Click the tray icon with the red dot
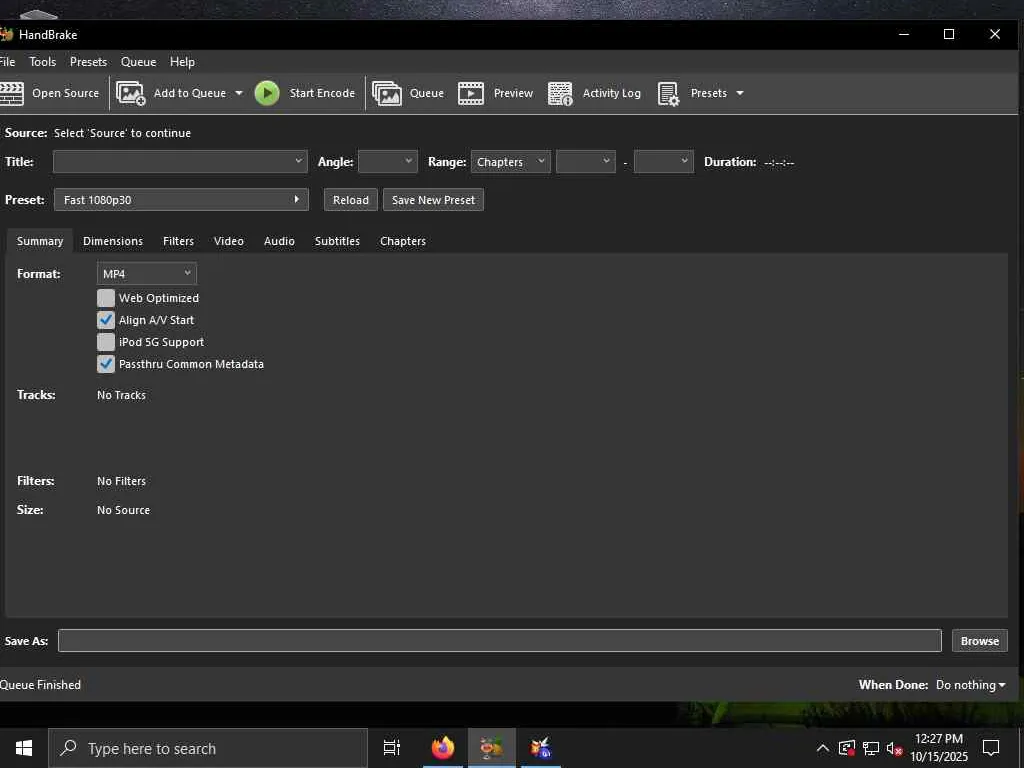 click(847, 748)
